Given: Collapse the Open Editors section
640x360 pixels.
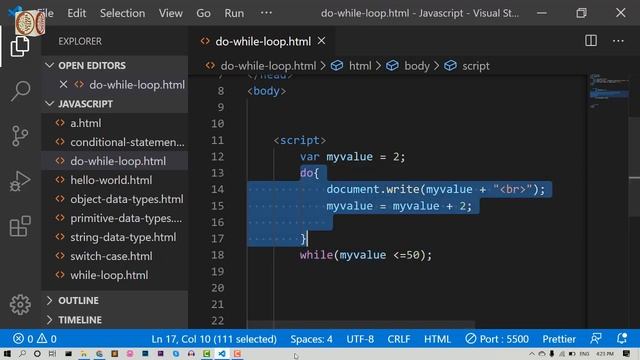Looking at the screenshot, I should [x=114, y=65].
